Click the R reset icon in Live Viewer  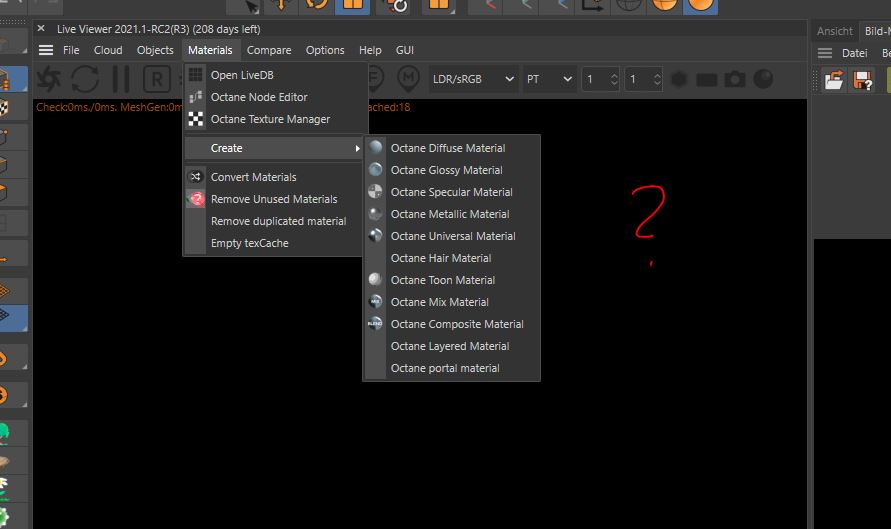[x=157, y=79]
